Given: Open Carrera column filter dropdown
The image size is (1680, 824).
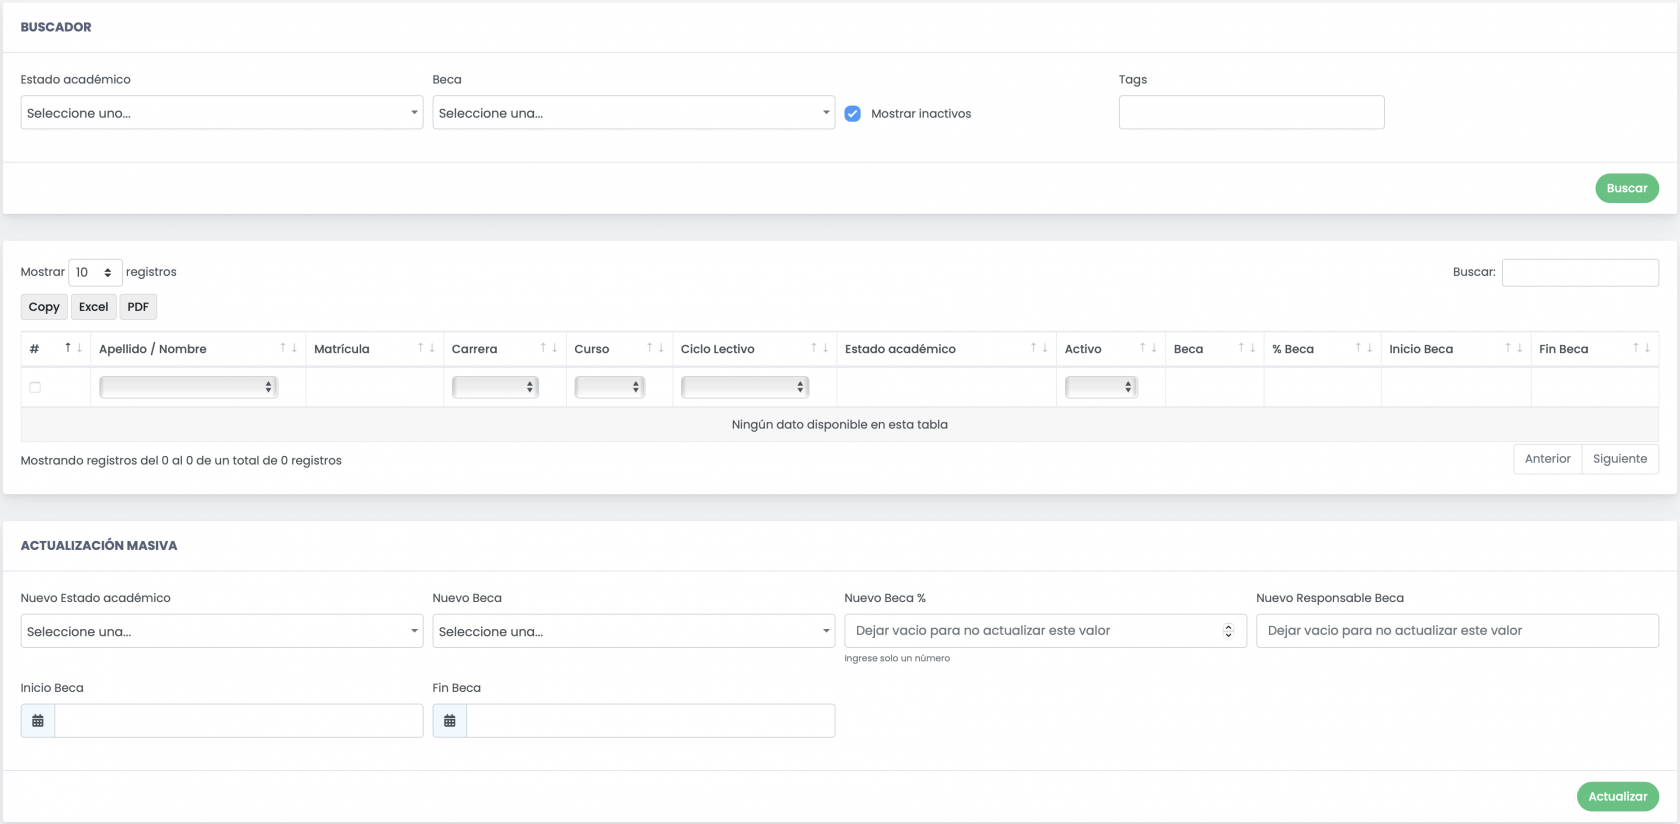Looking at the screenshot, I should click(x=495, y=387).
